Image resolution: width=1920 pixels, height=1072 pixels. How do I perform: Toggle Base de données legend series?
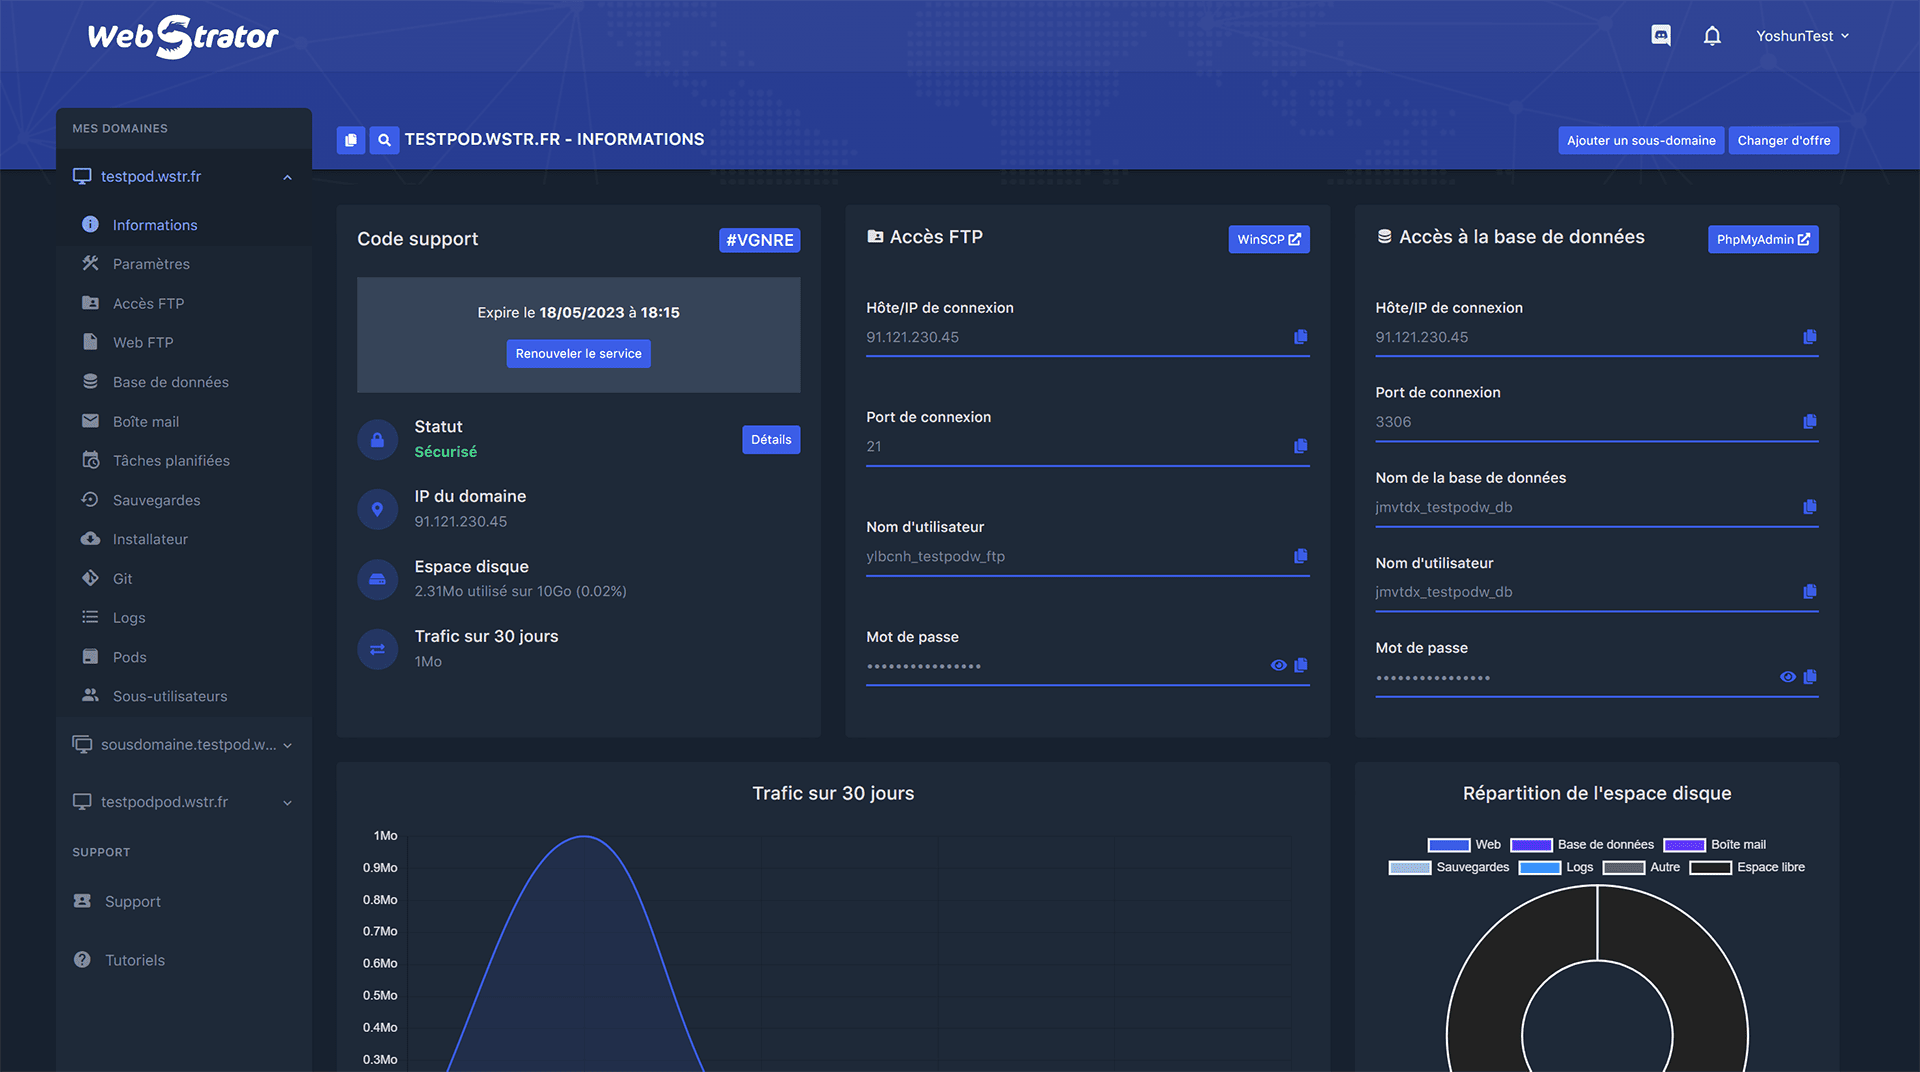coord(1582,845)
